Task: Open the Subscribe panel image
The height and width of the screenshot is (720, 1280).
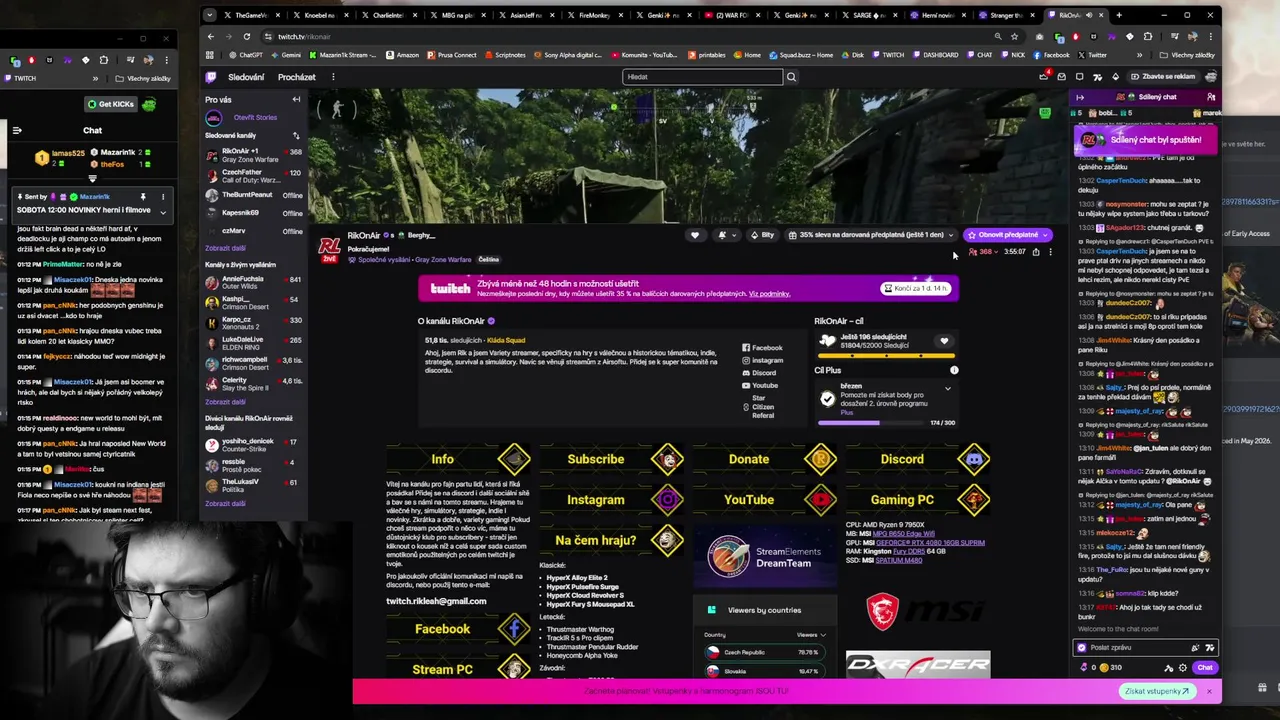Action: 613,459
